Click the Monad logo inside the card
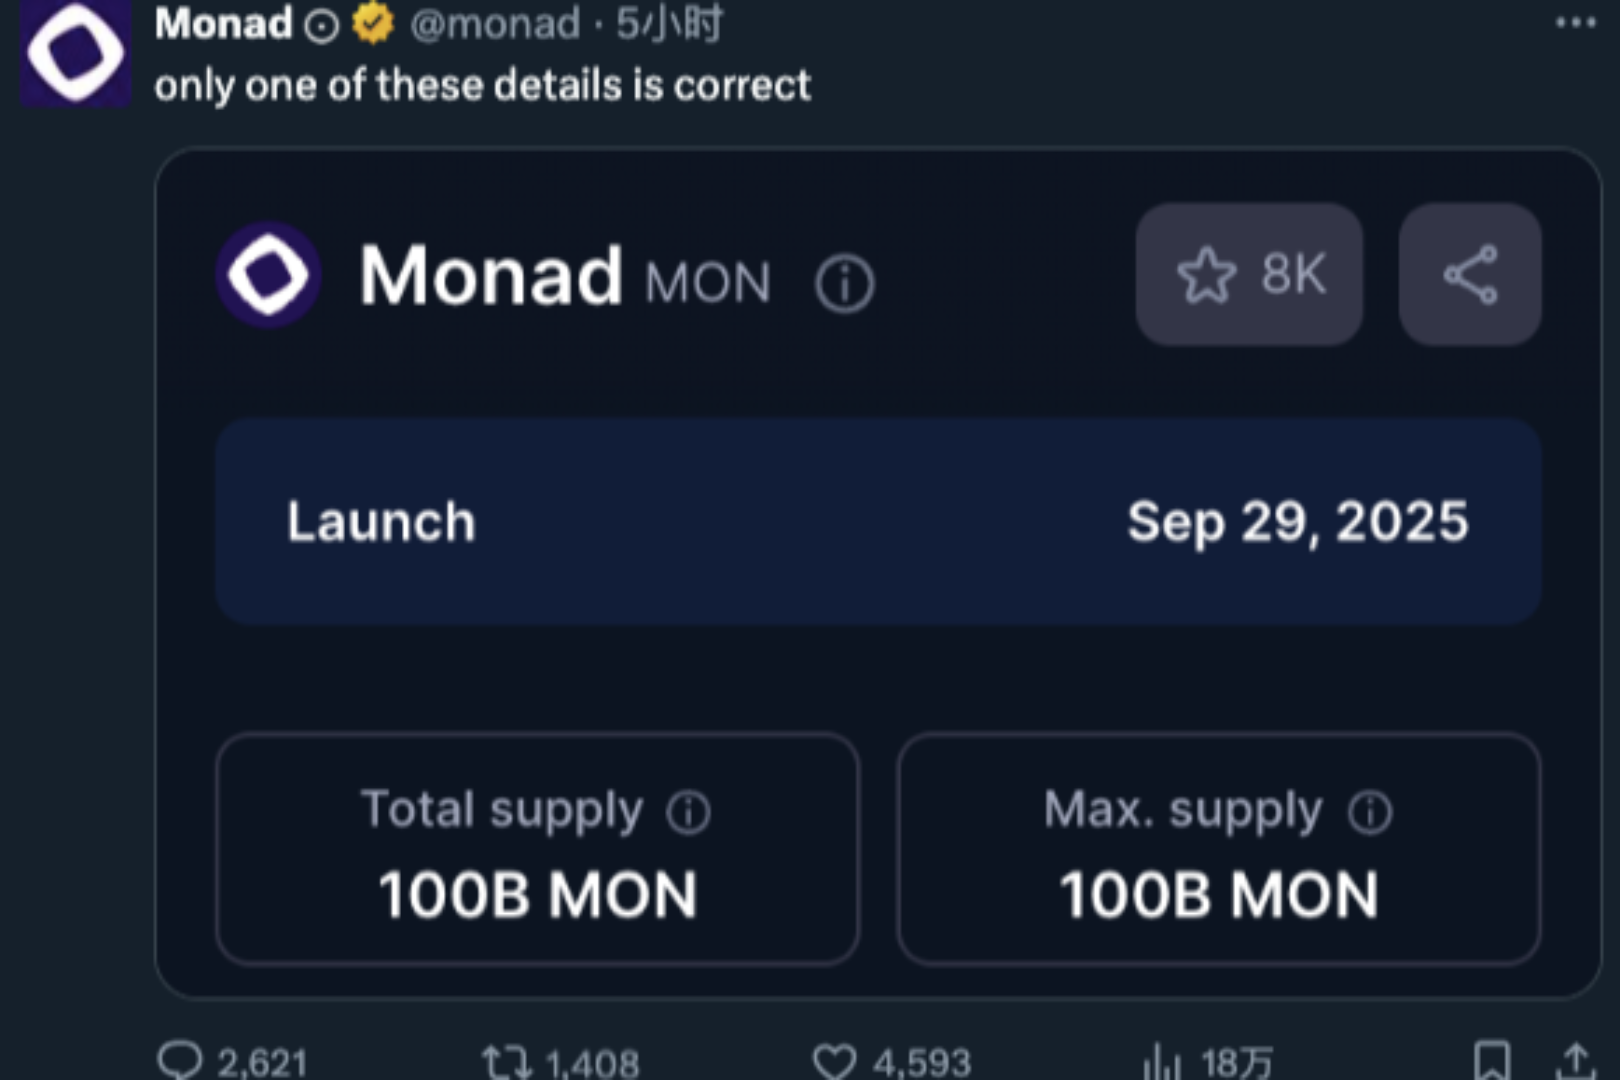This screenshot has width=1620, height=1080. [x=268, y=275]
